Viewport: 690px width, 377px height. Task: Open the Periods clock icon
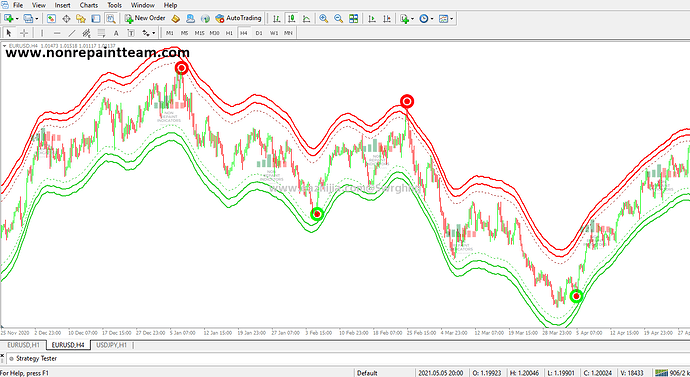point(424,18)
